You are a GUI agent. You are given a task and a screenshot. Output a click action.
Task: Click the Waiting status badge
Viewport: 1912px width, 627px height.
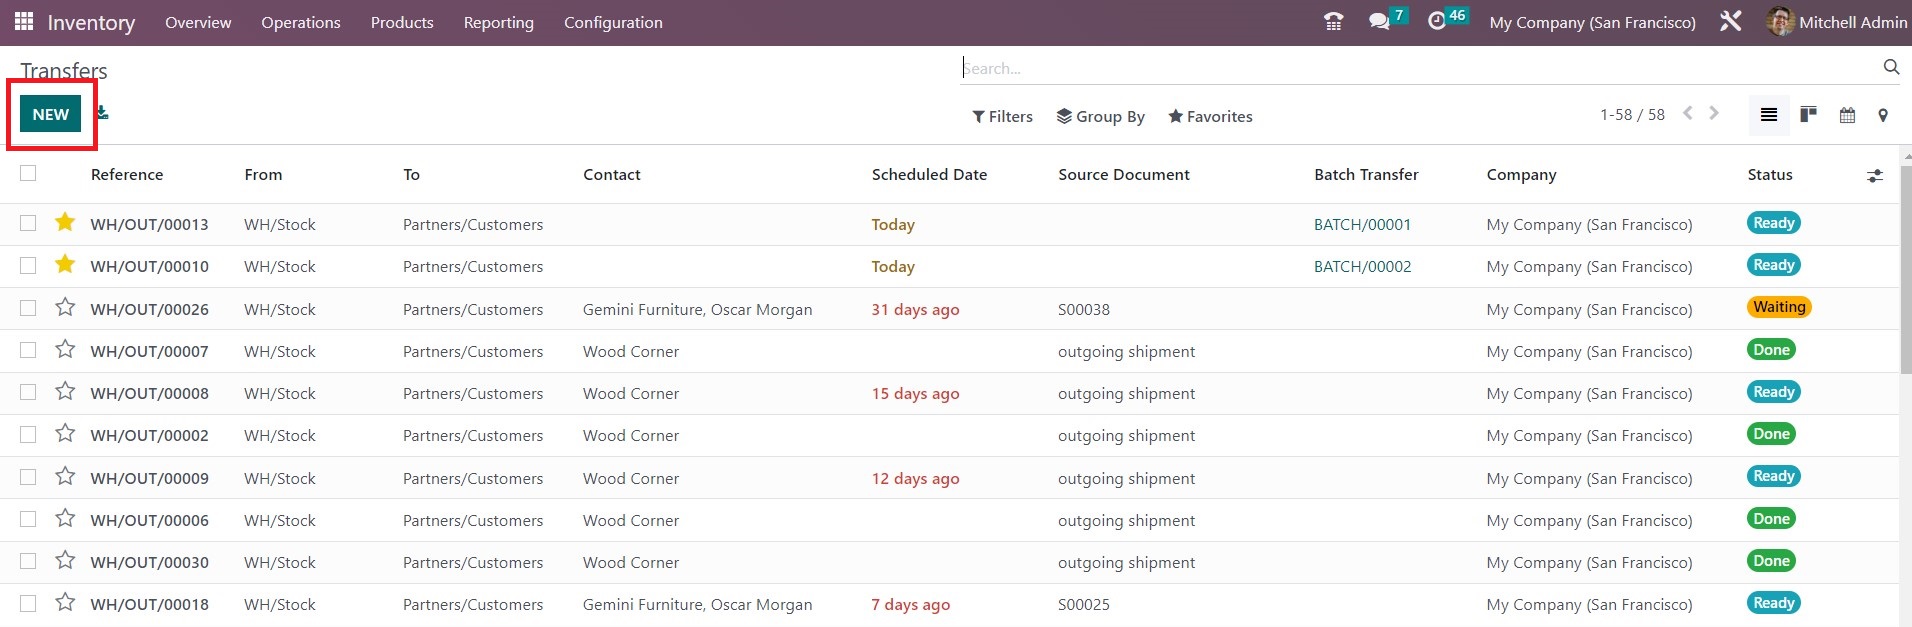(1779, 307)
